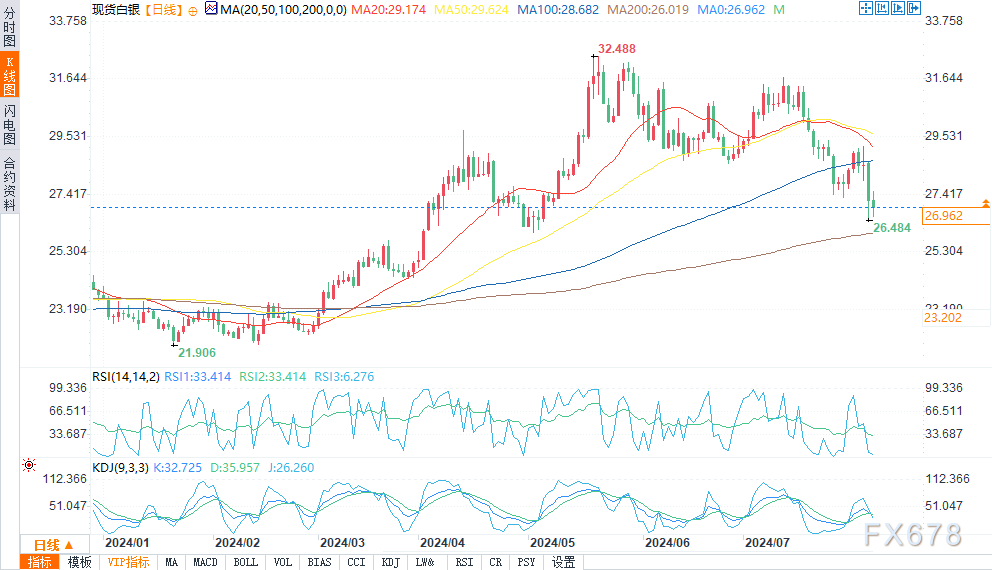Click the star icon on the current price line
The width and height of the screenshot is (992, 570).
click(x=987, y=203)
